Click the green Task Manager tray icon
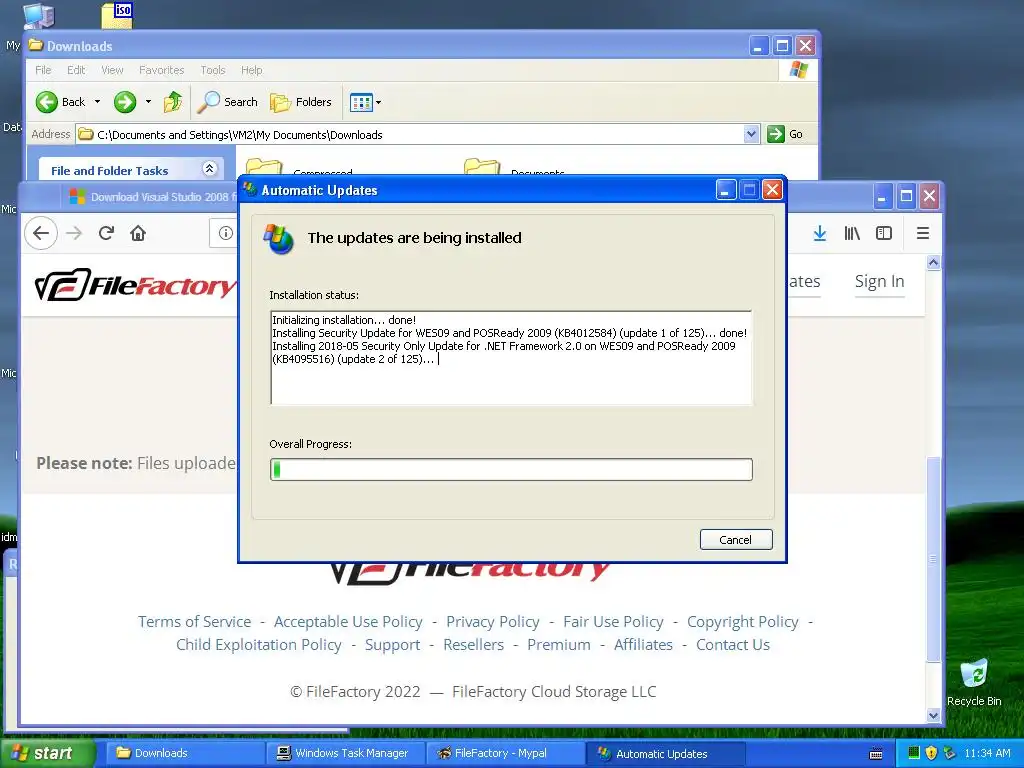 [914, 753]
